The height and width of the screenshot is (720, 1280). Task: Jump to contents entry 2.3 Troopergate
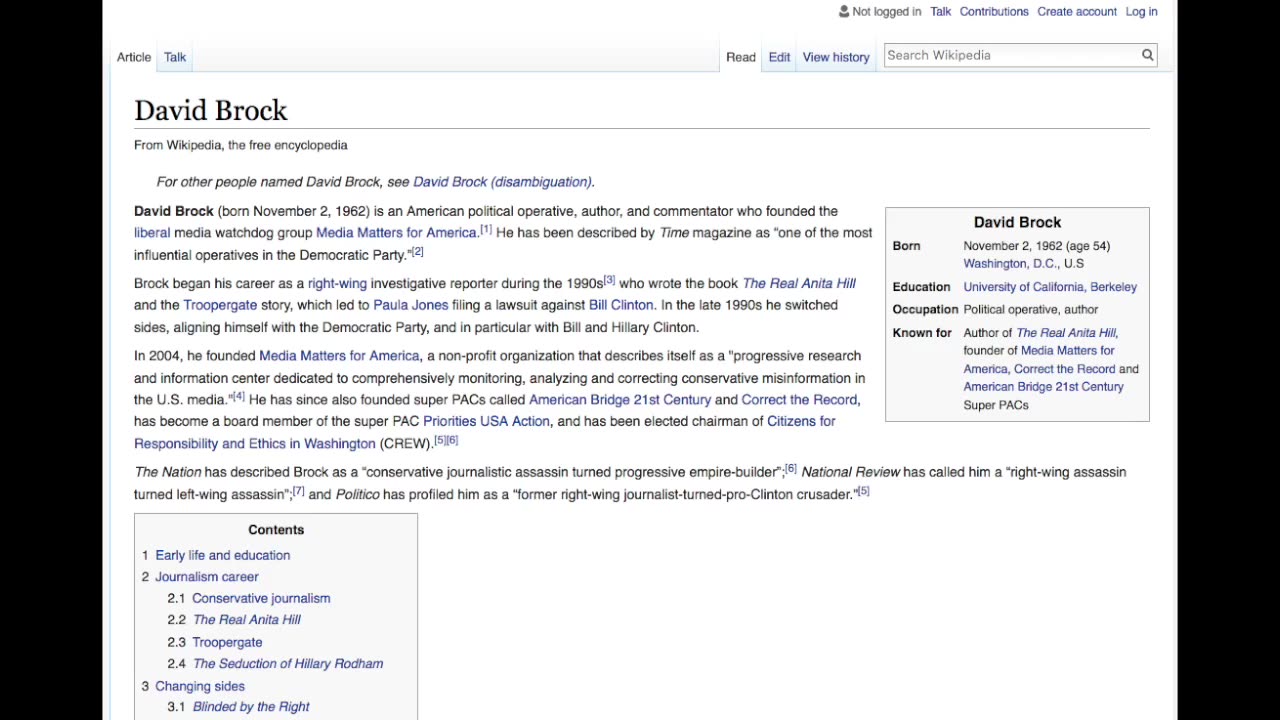(x=227, y=642)
